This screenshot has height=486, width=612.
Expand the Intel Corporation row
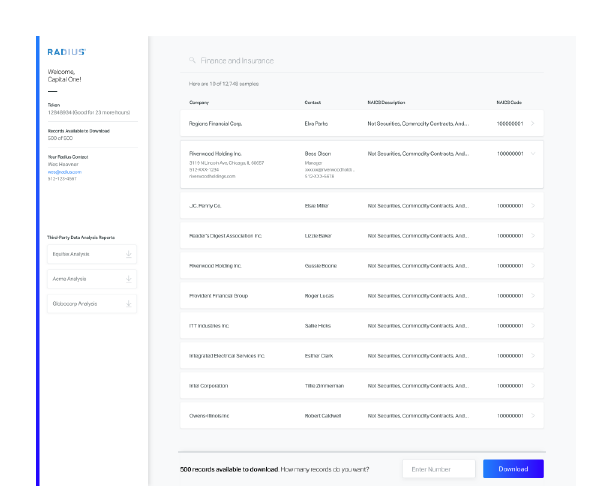533,386
